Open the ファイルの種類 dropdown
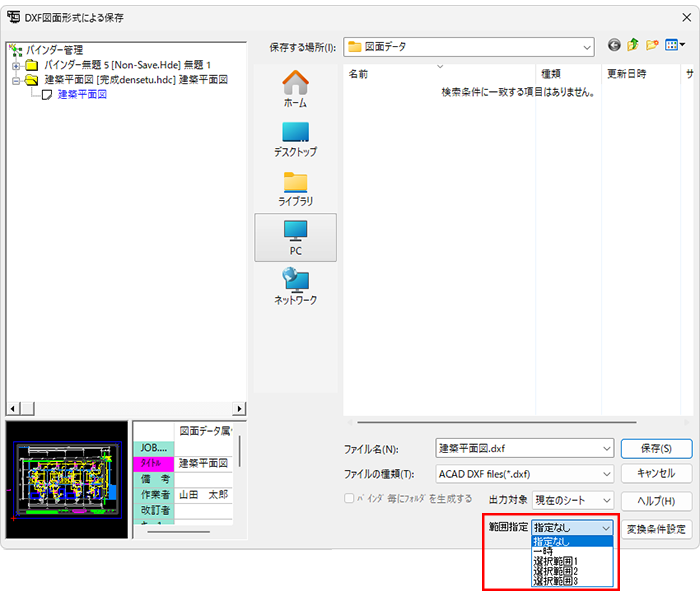Screen dimensions: 700x597 tap(525, 474)
